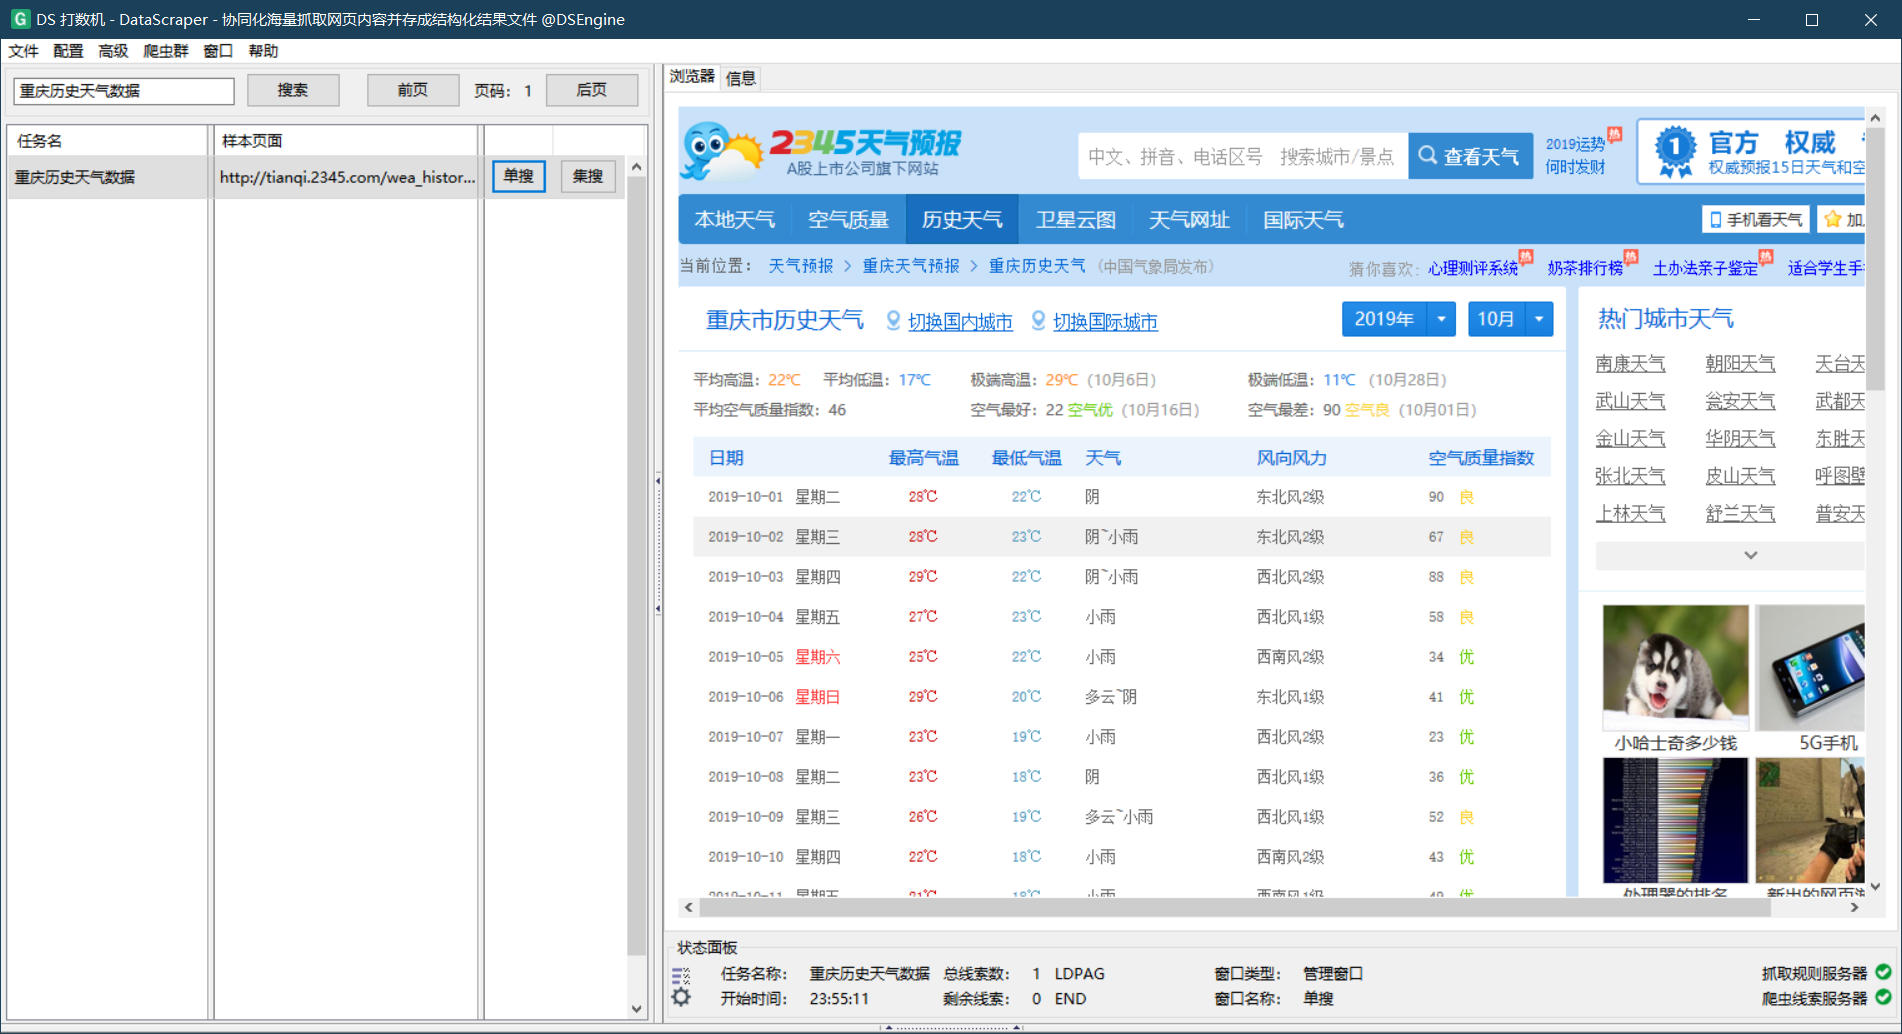Click the star favorite icon top right

[1831, 218]
